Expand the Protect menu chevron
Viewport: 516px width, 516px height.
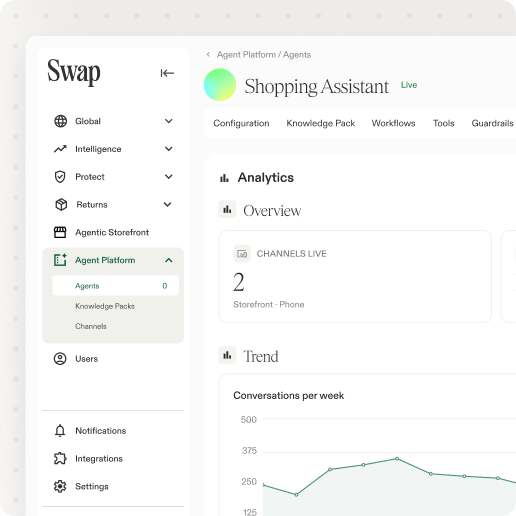[169, 177]
